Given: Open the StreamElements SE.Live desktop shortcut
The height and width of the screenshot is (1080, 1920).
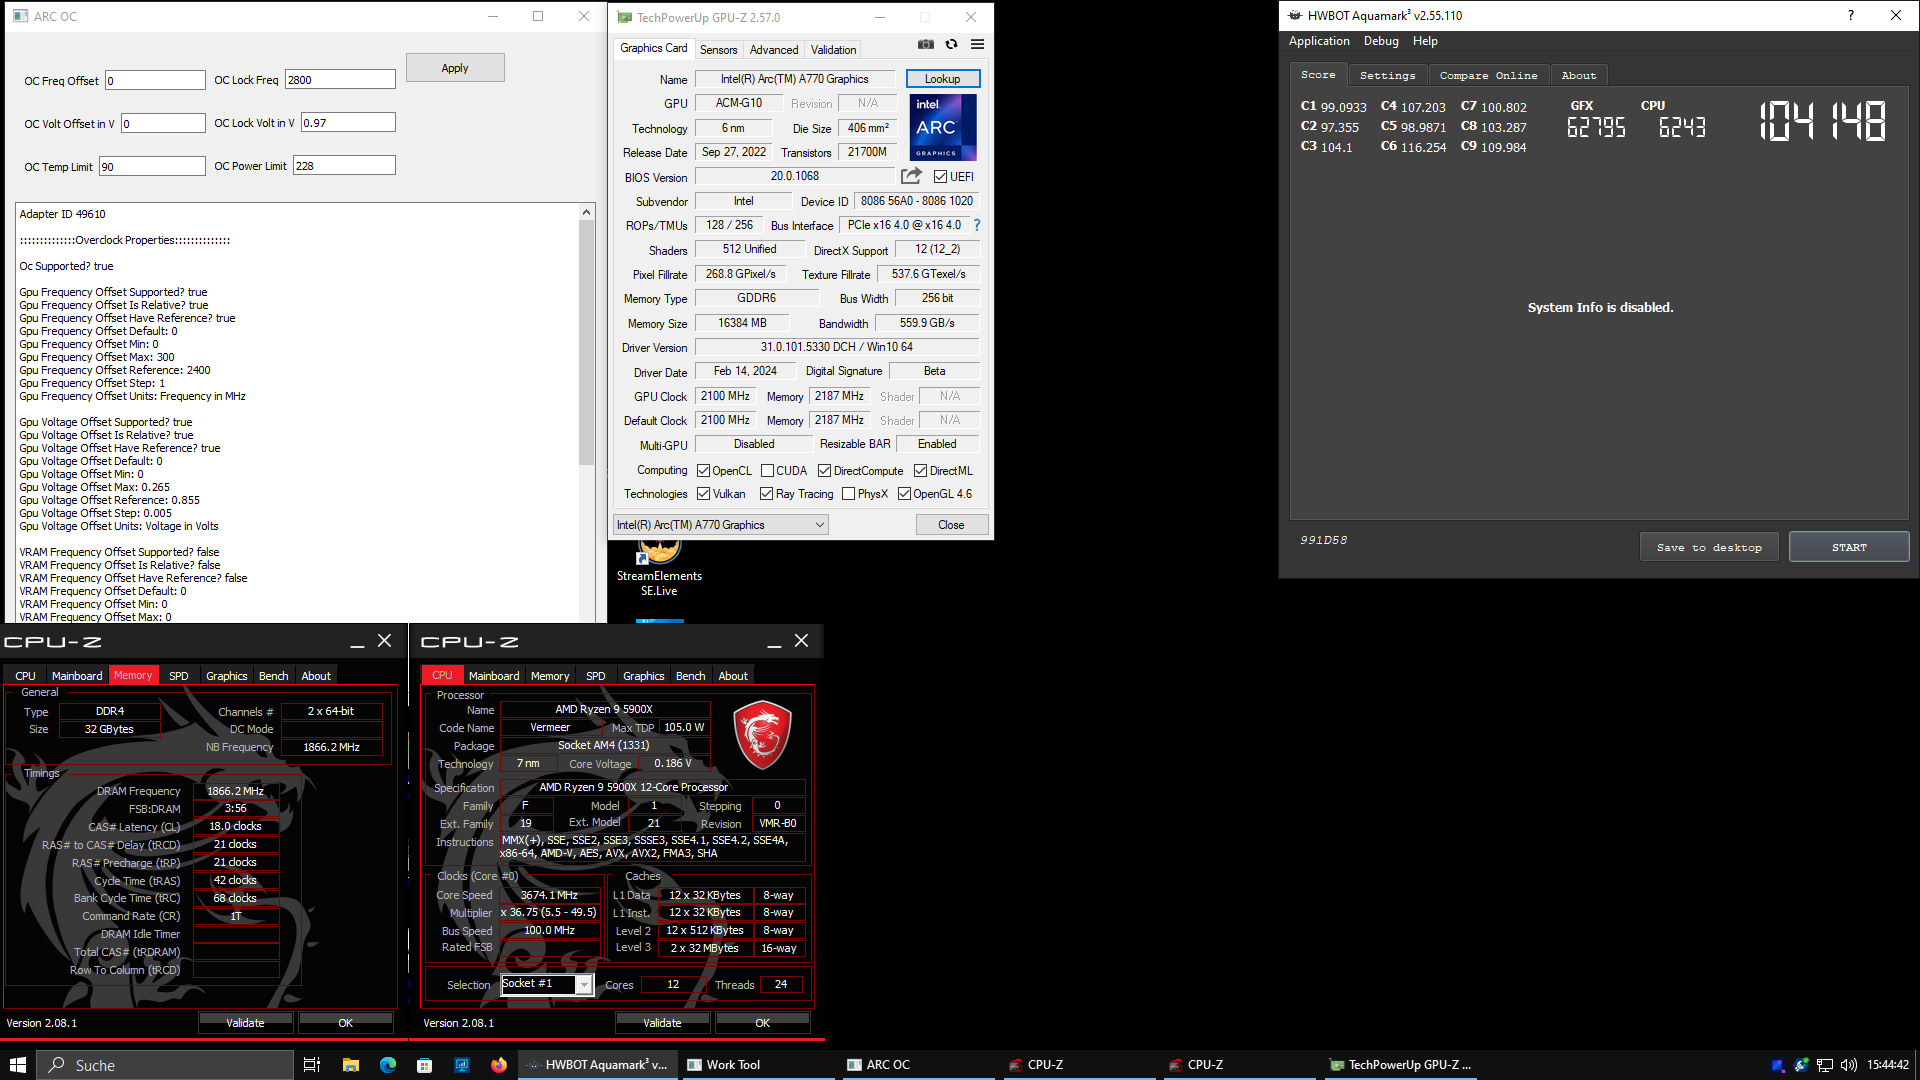Looking at the screenshot, I should 659,568.
